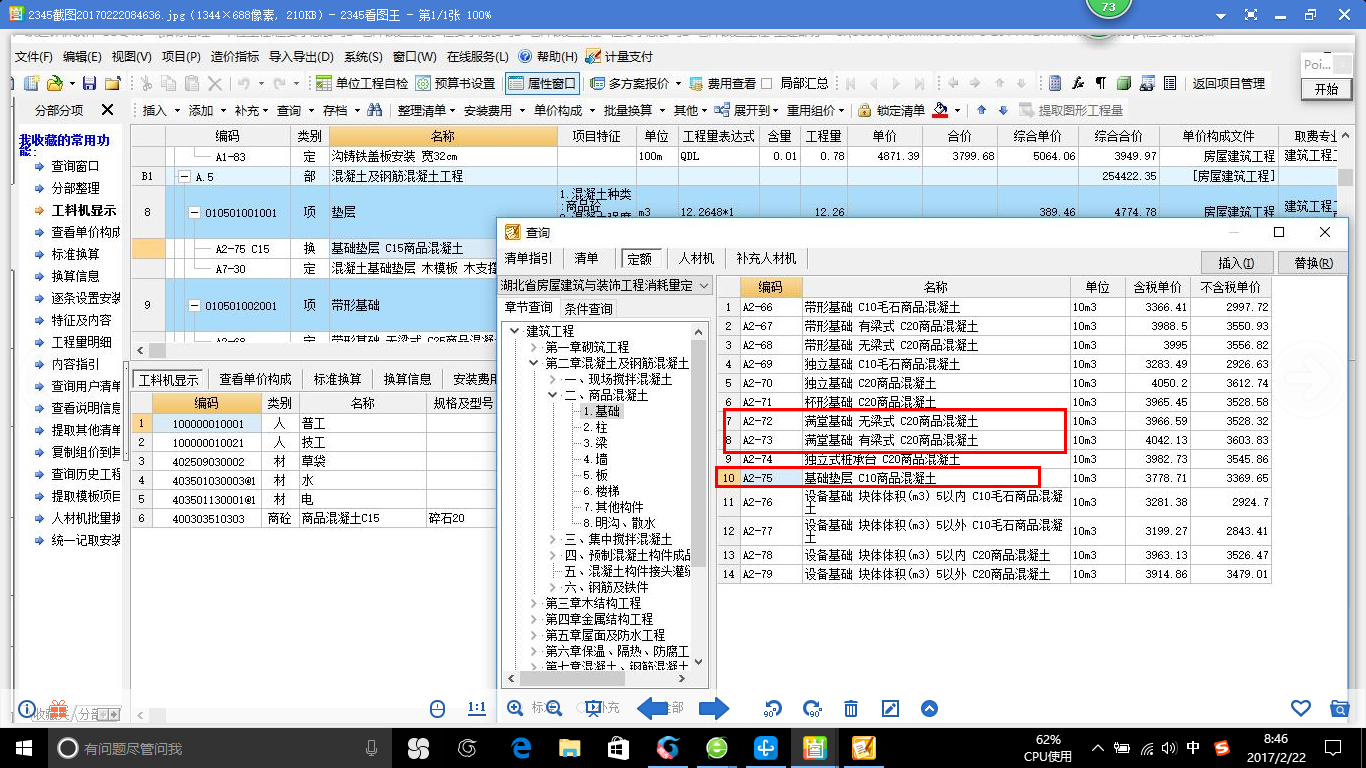Switch to the 条件查询 tab
Image resolution: width=1366 pixels, height=768 pixels.
tap(588, 308)
